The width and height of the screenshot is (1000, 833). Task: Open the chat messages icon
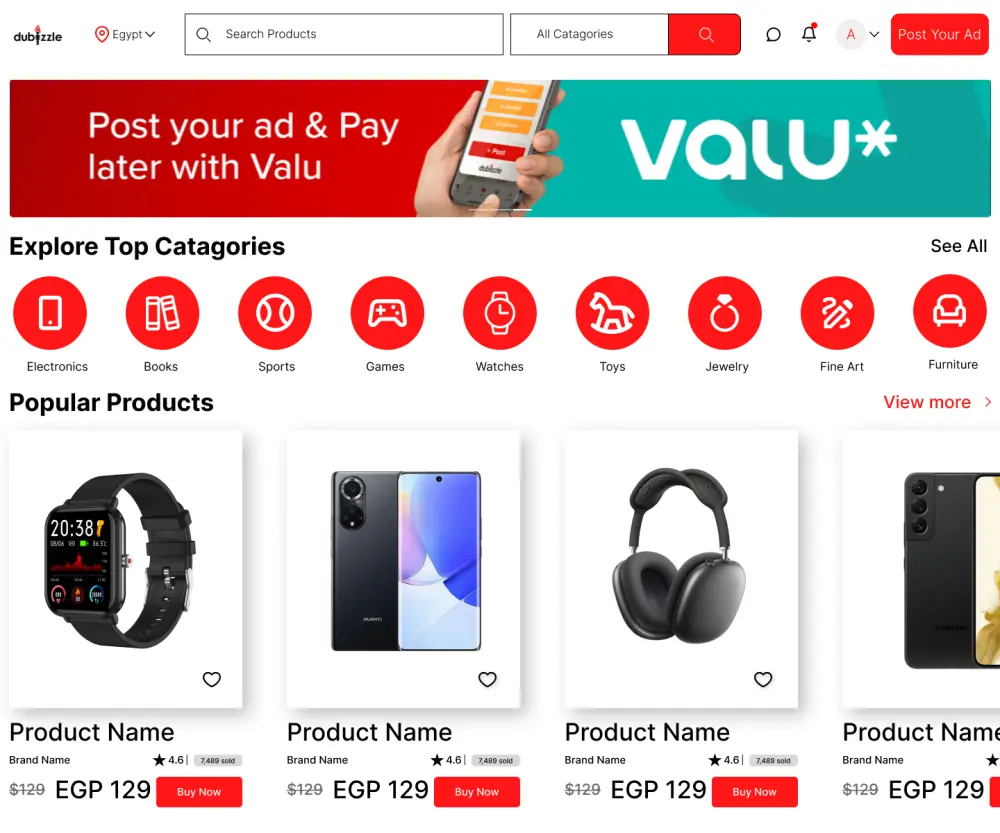tap(773, 34)
